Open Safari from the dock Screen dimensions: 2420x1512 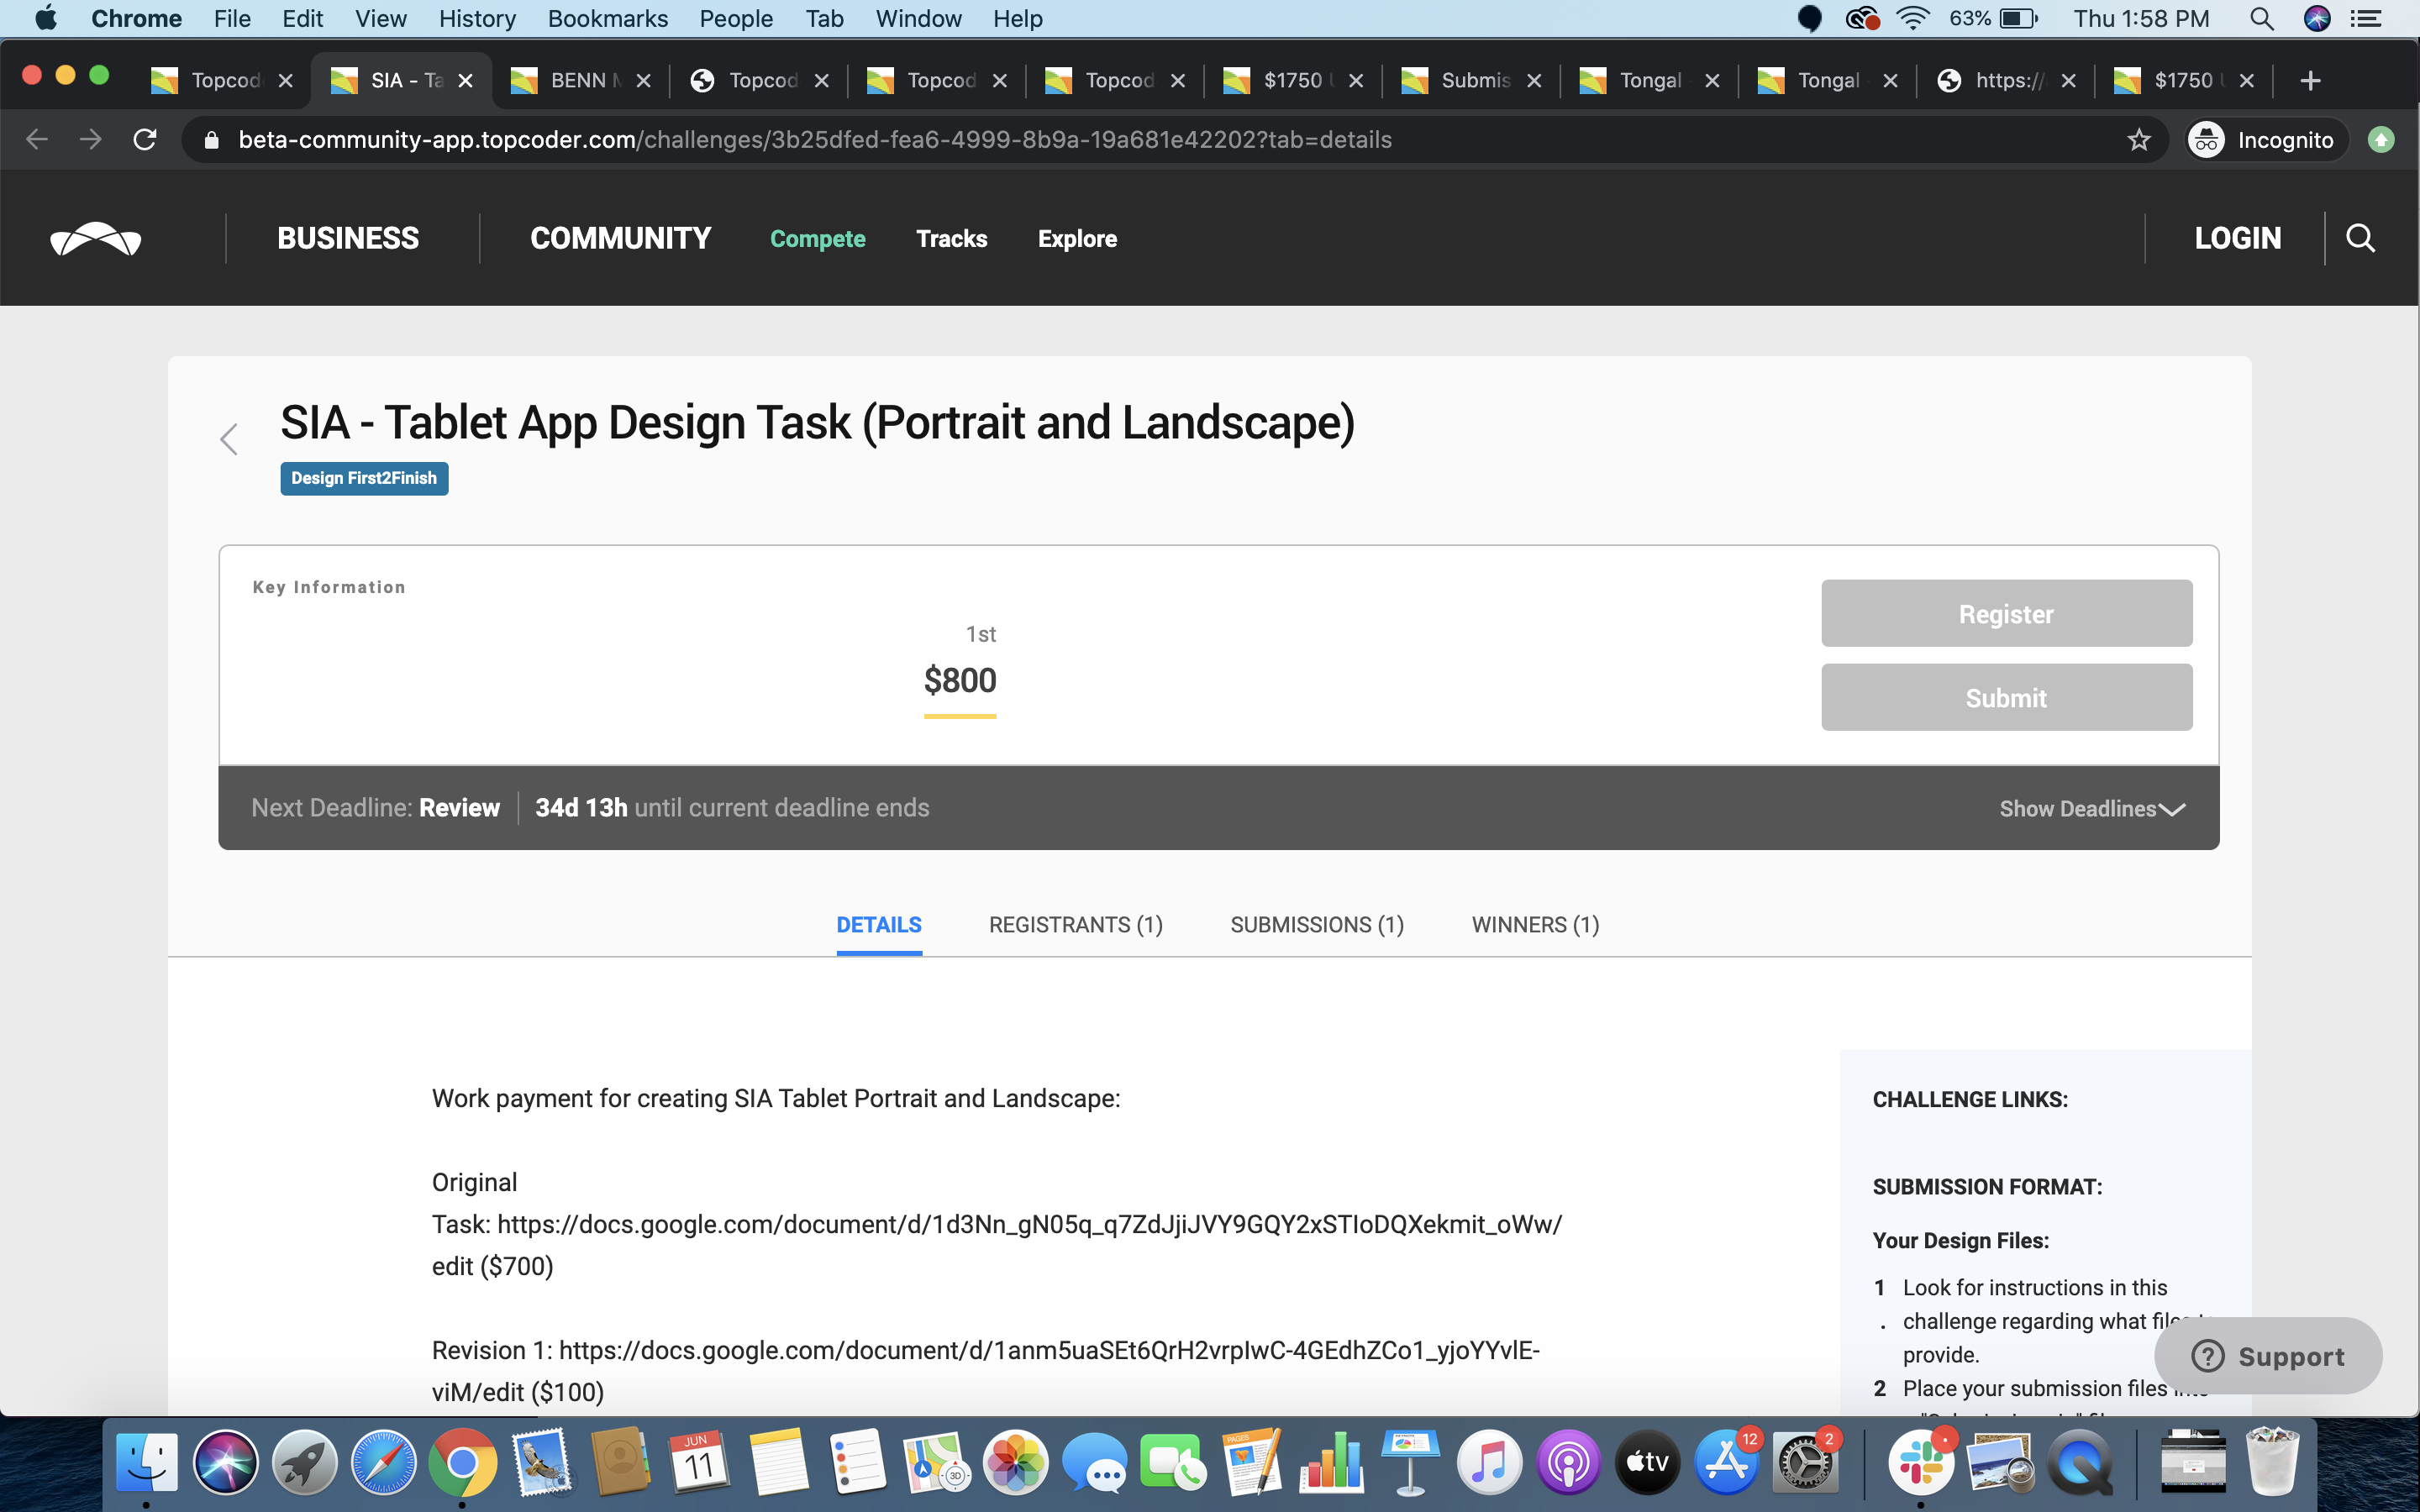383,1462
